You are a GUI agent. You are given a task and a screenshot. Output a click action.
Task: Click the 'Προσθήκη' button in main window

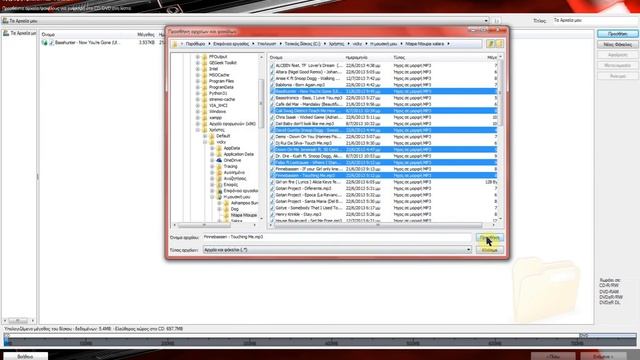(618, 34)
